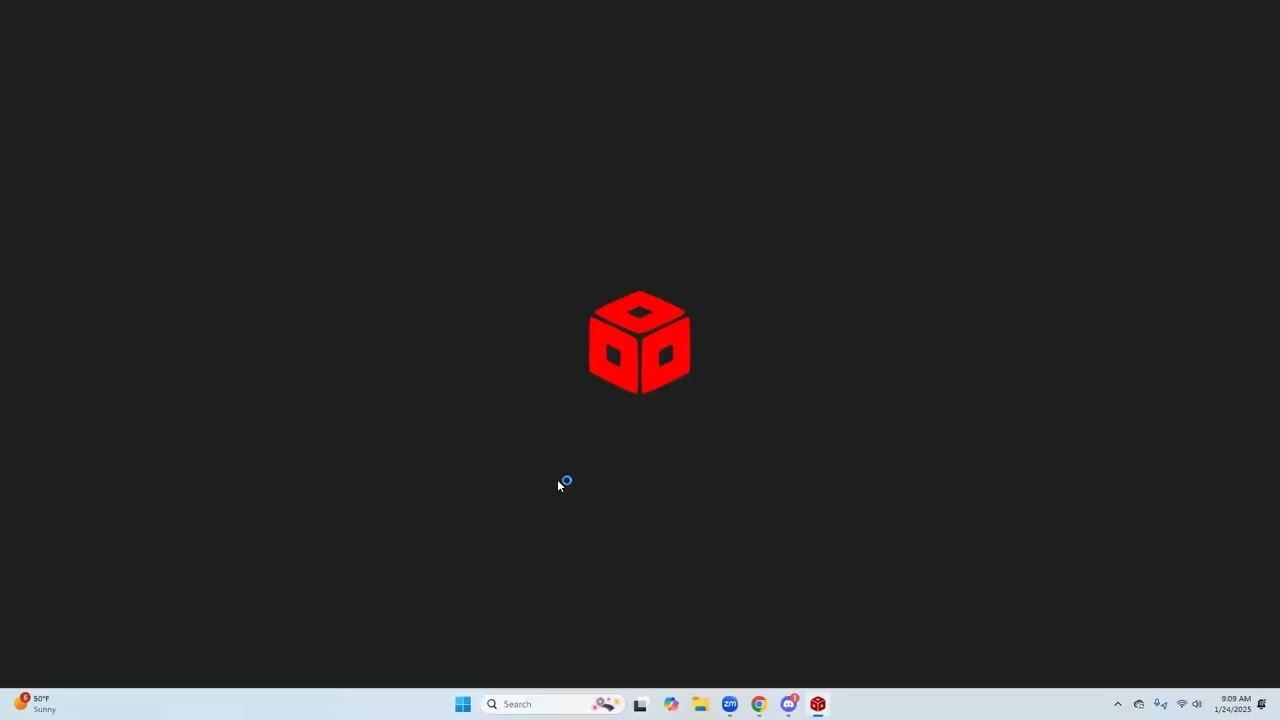Expand the hidden system tray icons

(x=1118, y=704)
